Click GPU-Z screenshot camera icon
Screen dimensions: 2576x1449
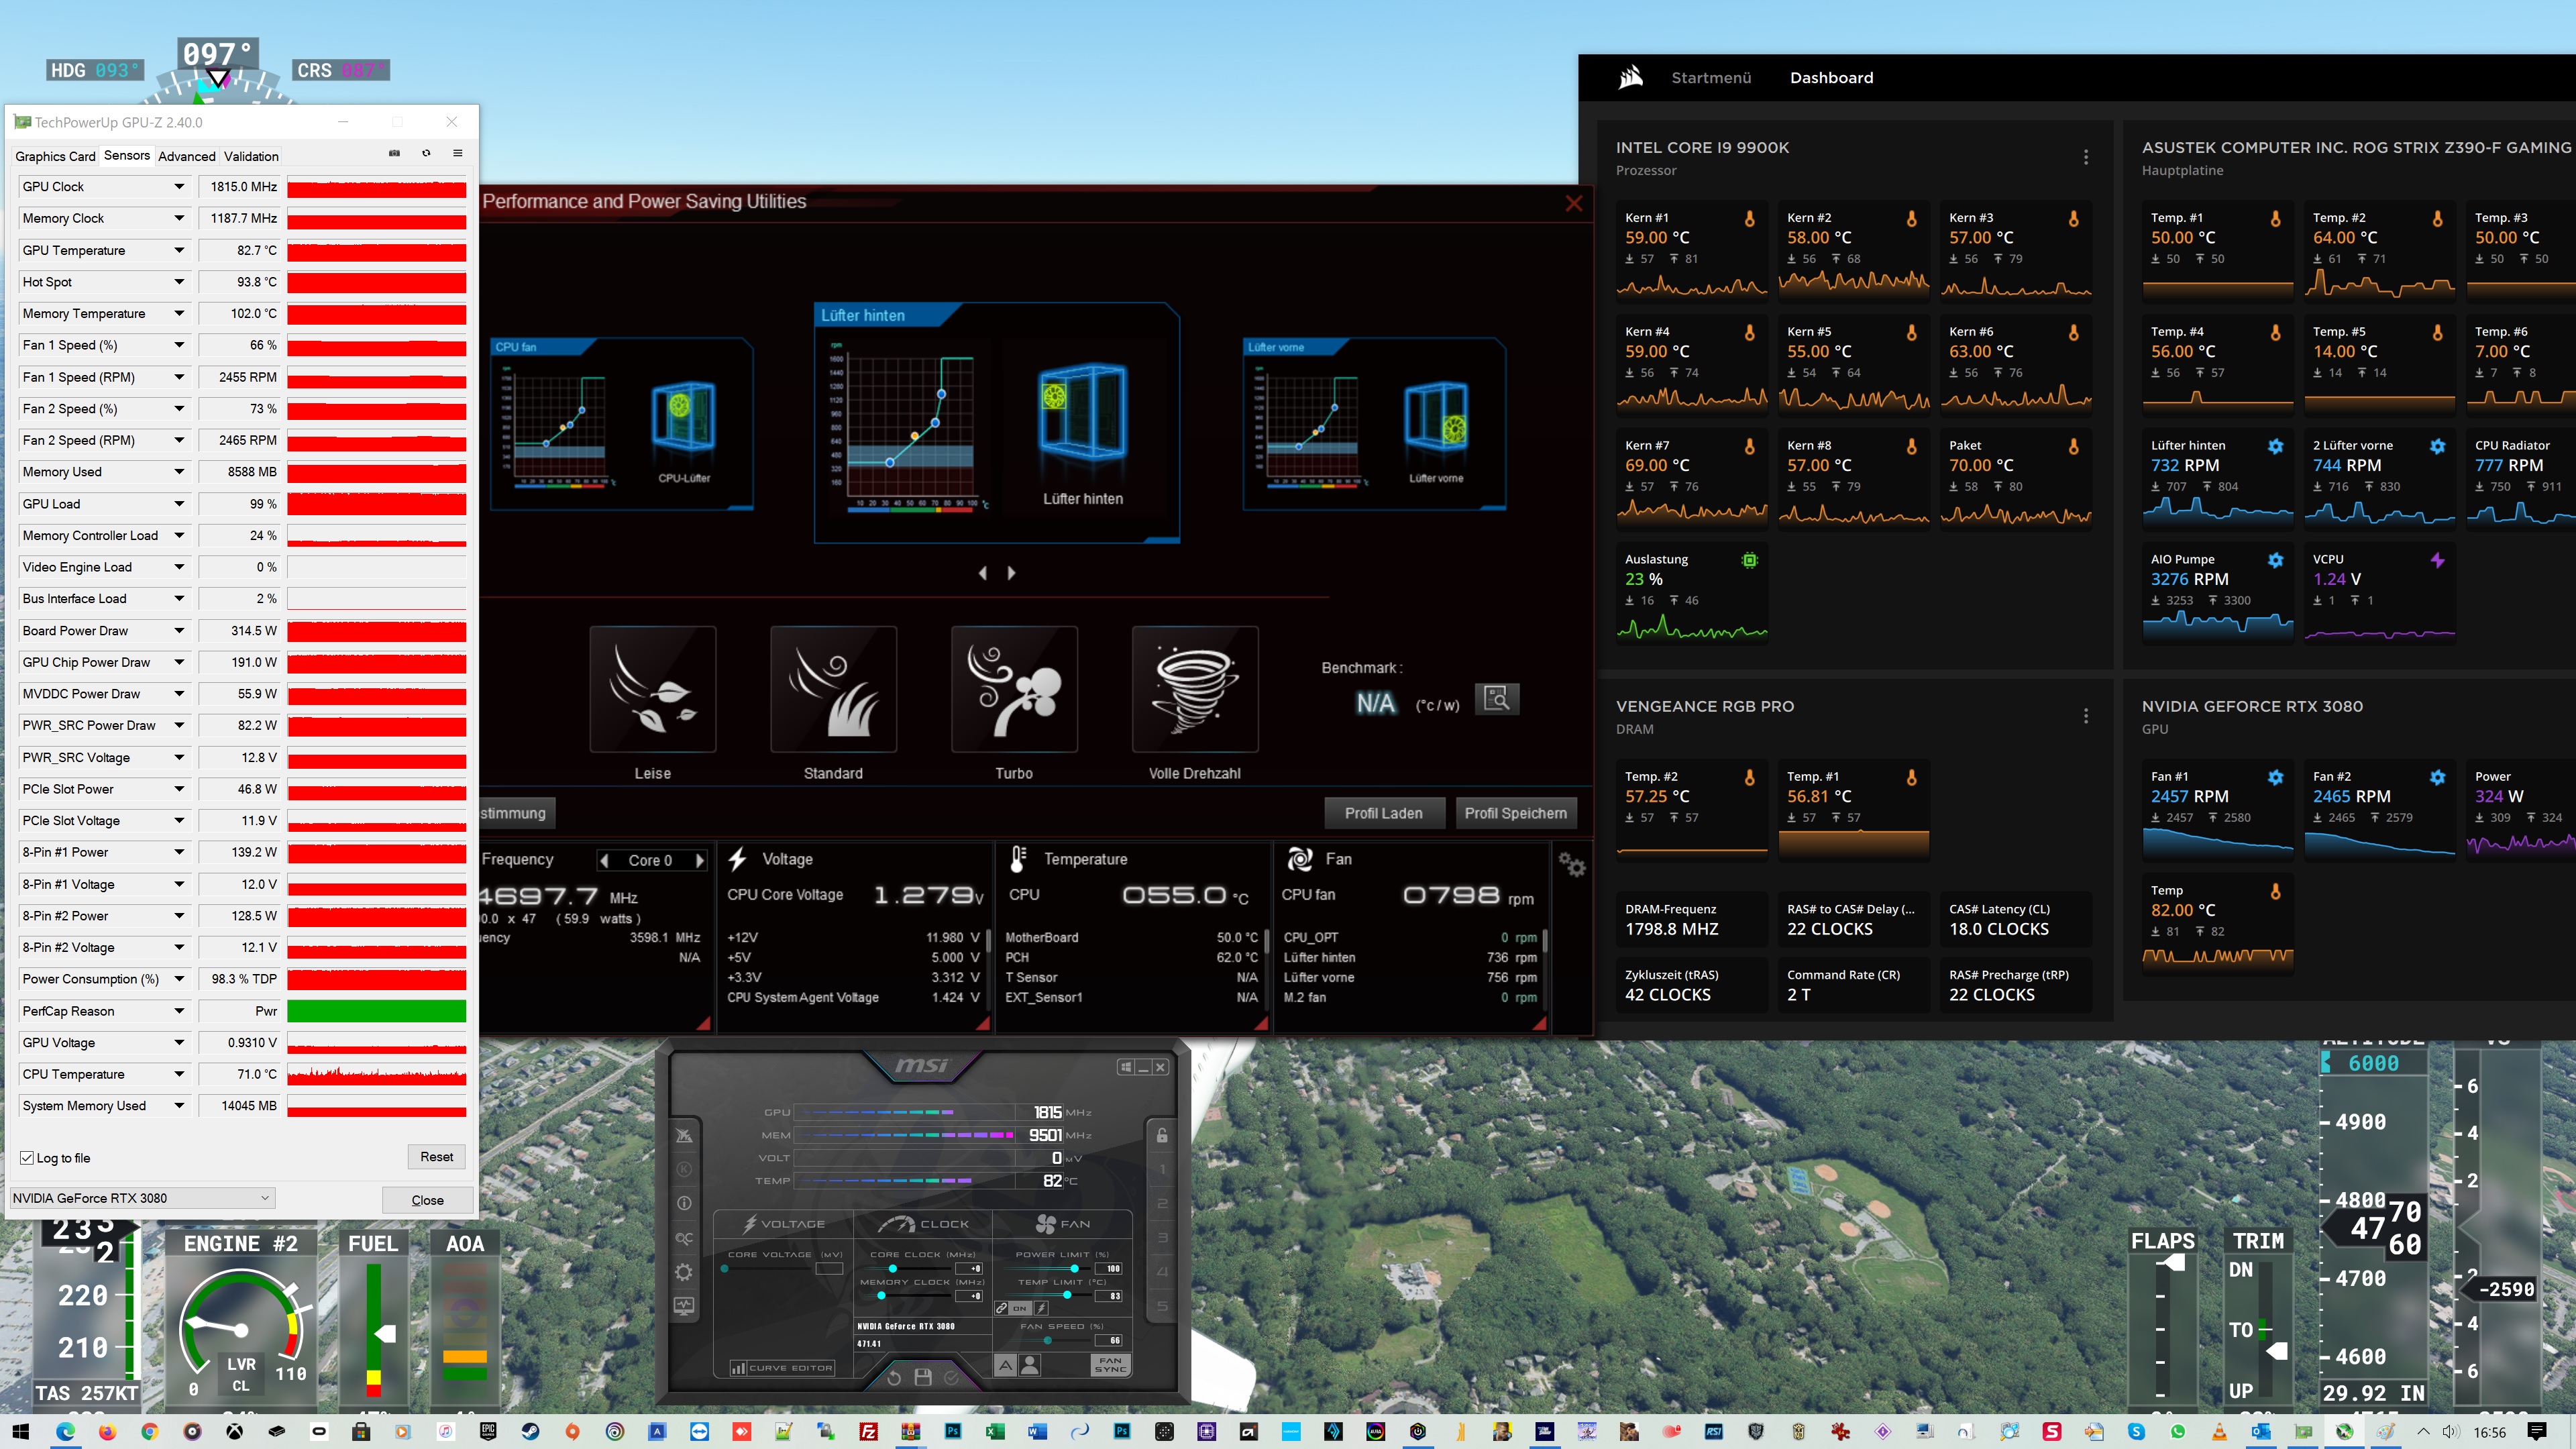point(394,153)
